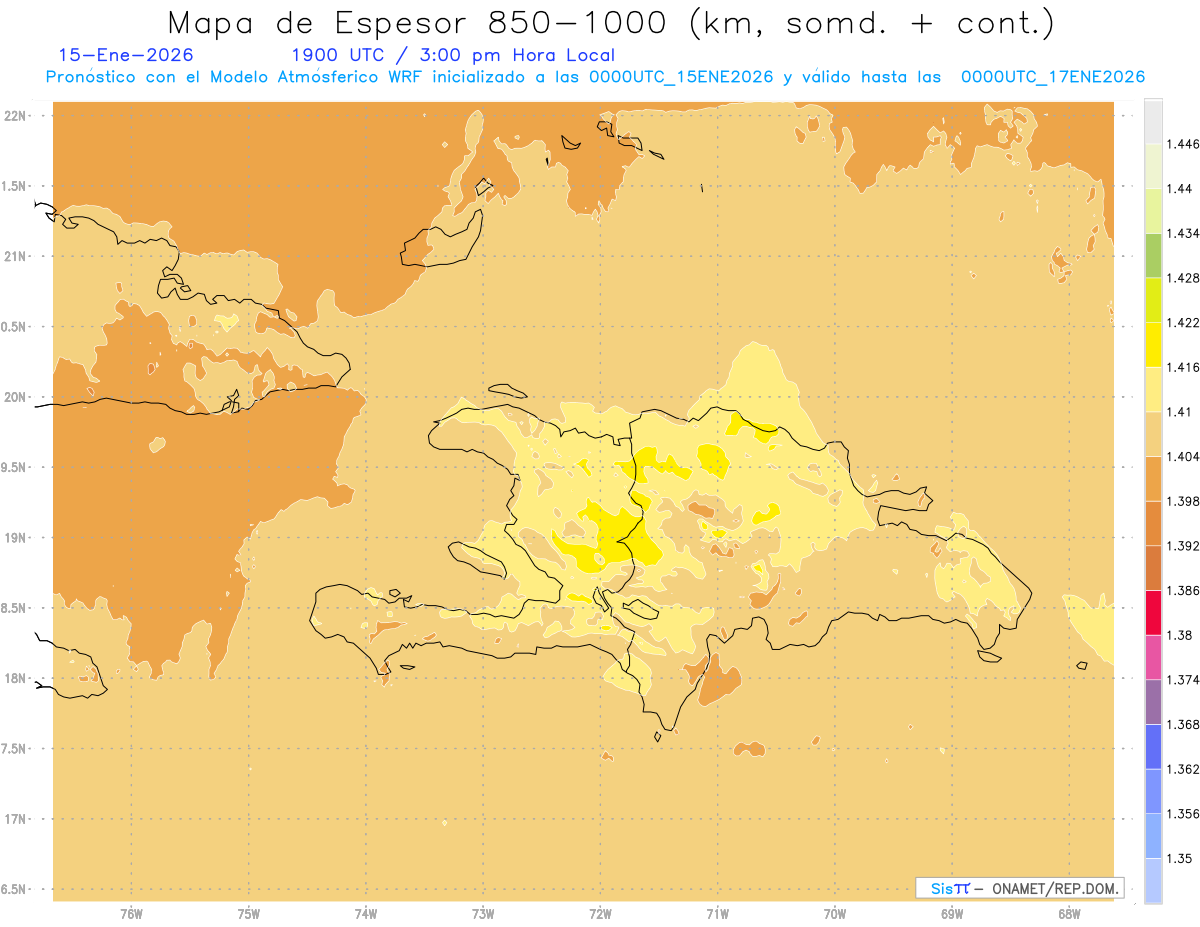This screenshot has height=927, width=1200.
Task: Click the longitude label '72W'
Action: click(x=600, y=913)
